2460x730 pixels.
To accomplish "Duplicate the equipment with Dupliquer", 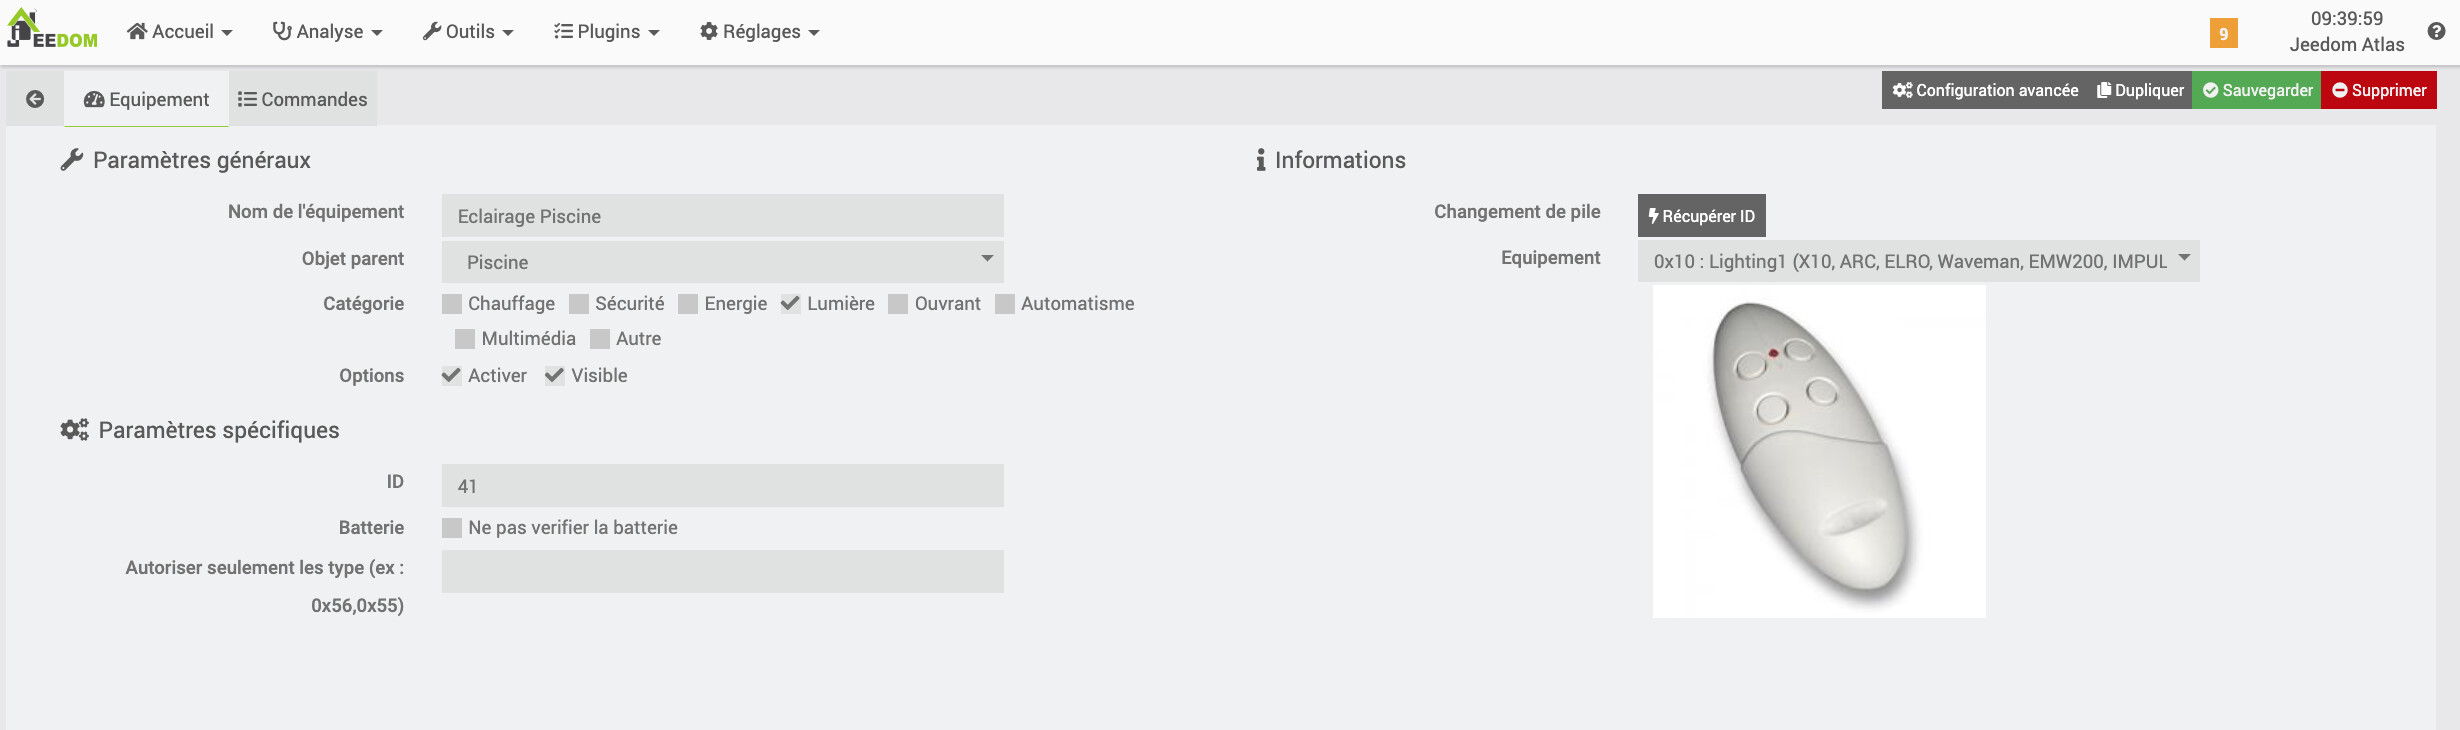I will tap(2140, 90).
